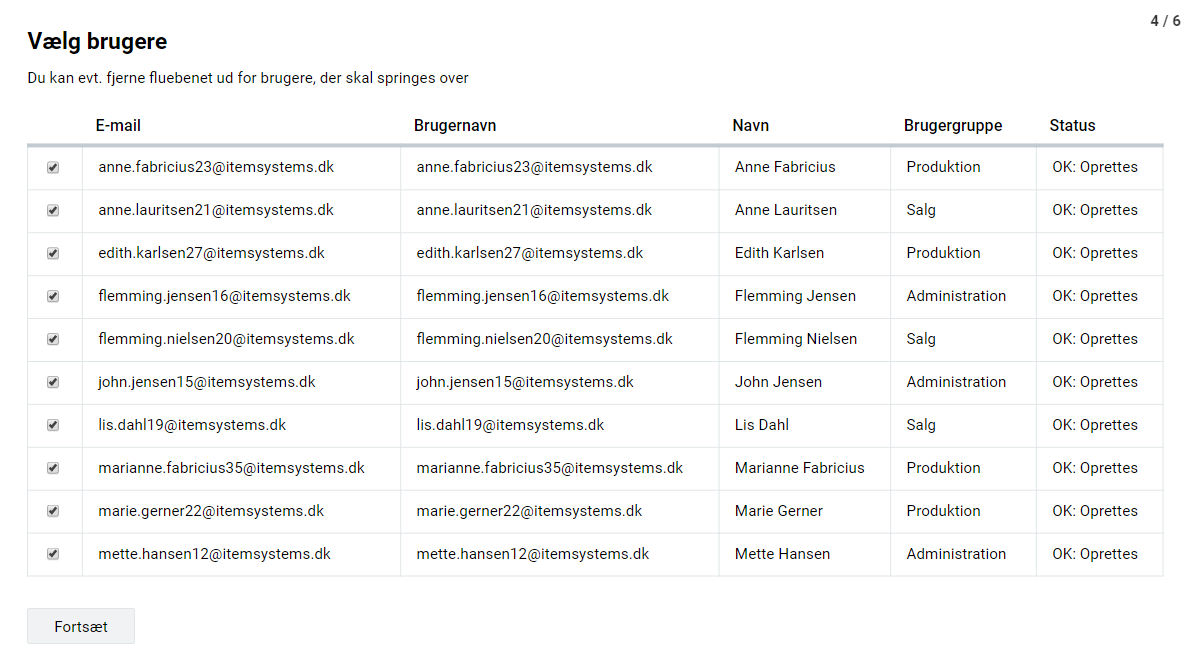The width and height of the screenshot is (1197, 672).
Task: Click OK: Oprettes status for Lis Dahl
Action: [x=1094, y=425]
